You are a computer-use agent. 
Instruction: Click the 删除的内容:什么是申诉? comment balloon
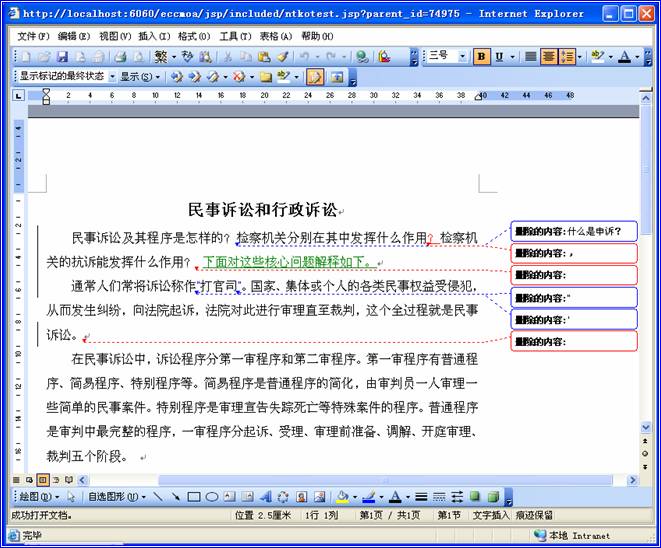(573, 231)
